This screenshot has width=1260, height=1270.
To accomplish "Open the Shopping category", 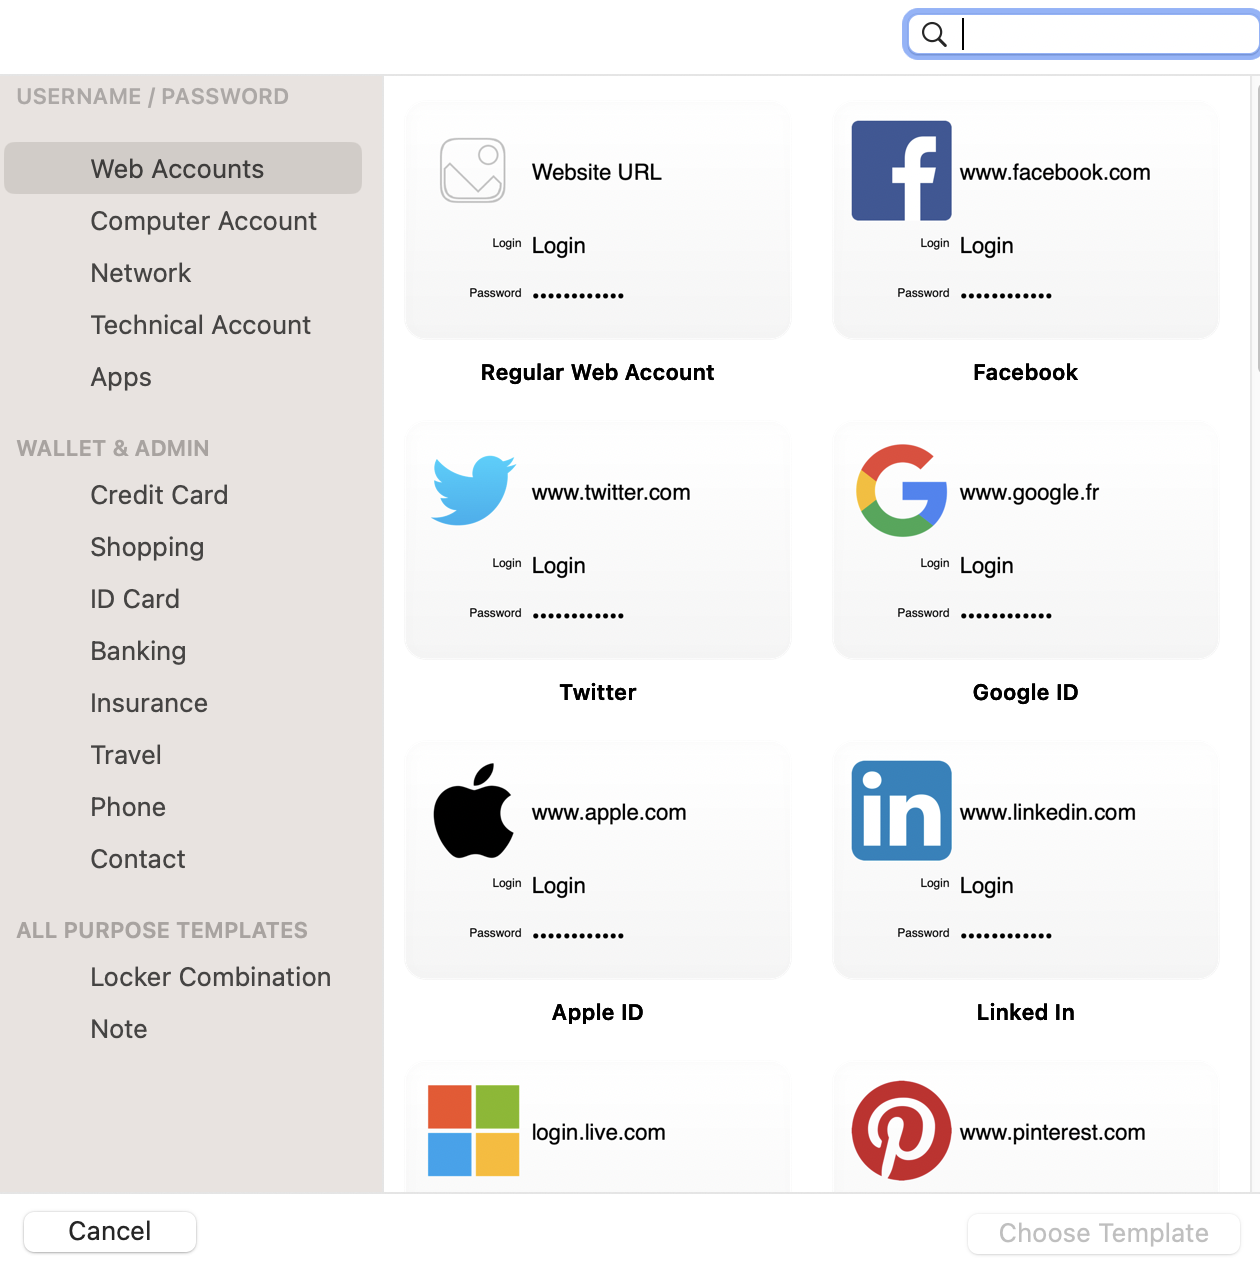I will pyautogui.click(x=147, y=547).
